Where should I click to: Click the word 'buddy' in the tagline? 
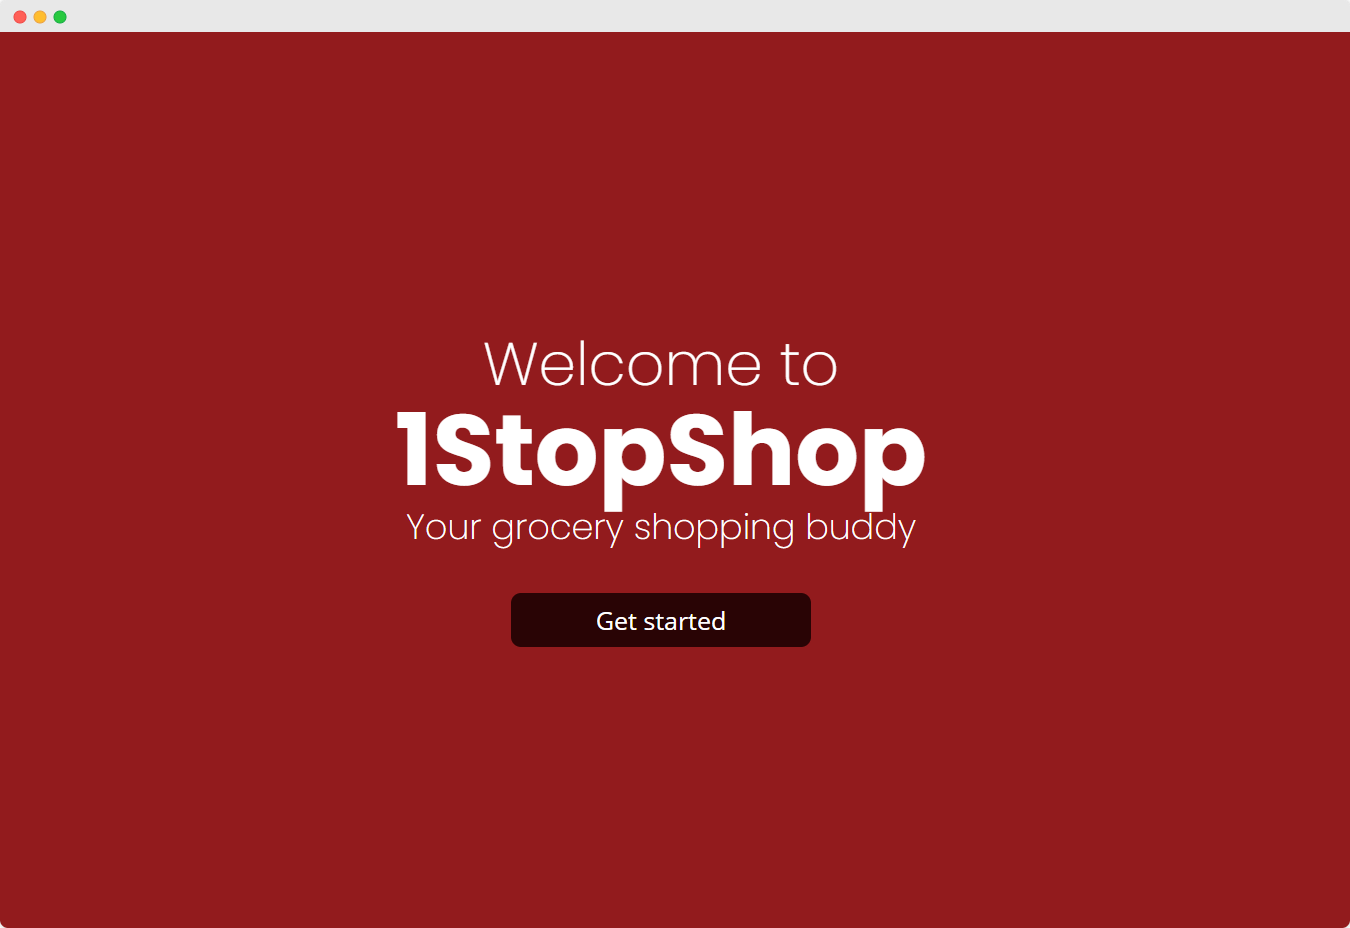[x=861, y=529]
